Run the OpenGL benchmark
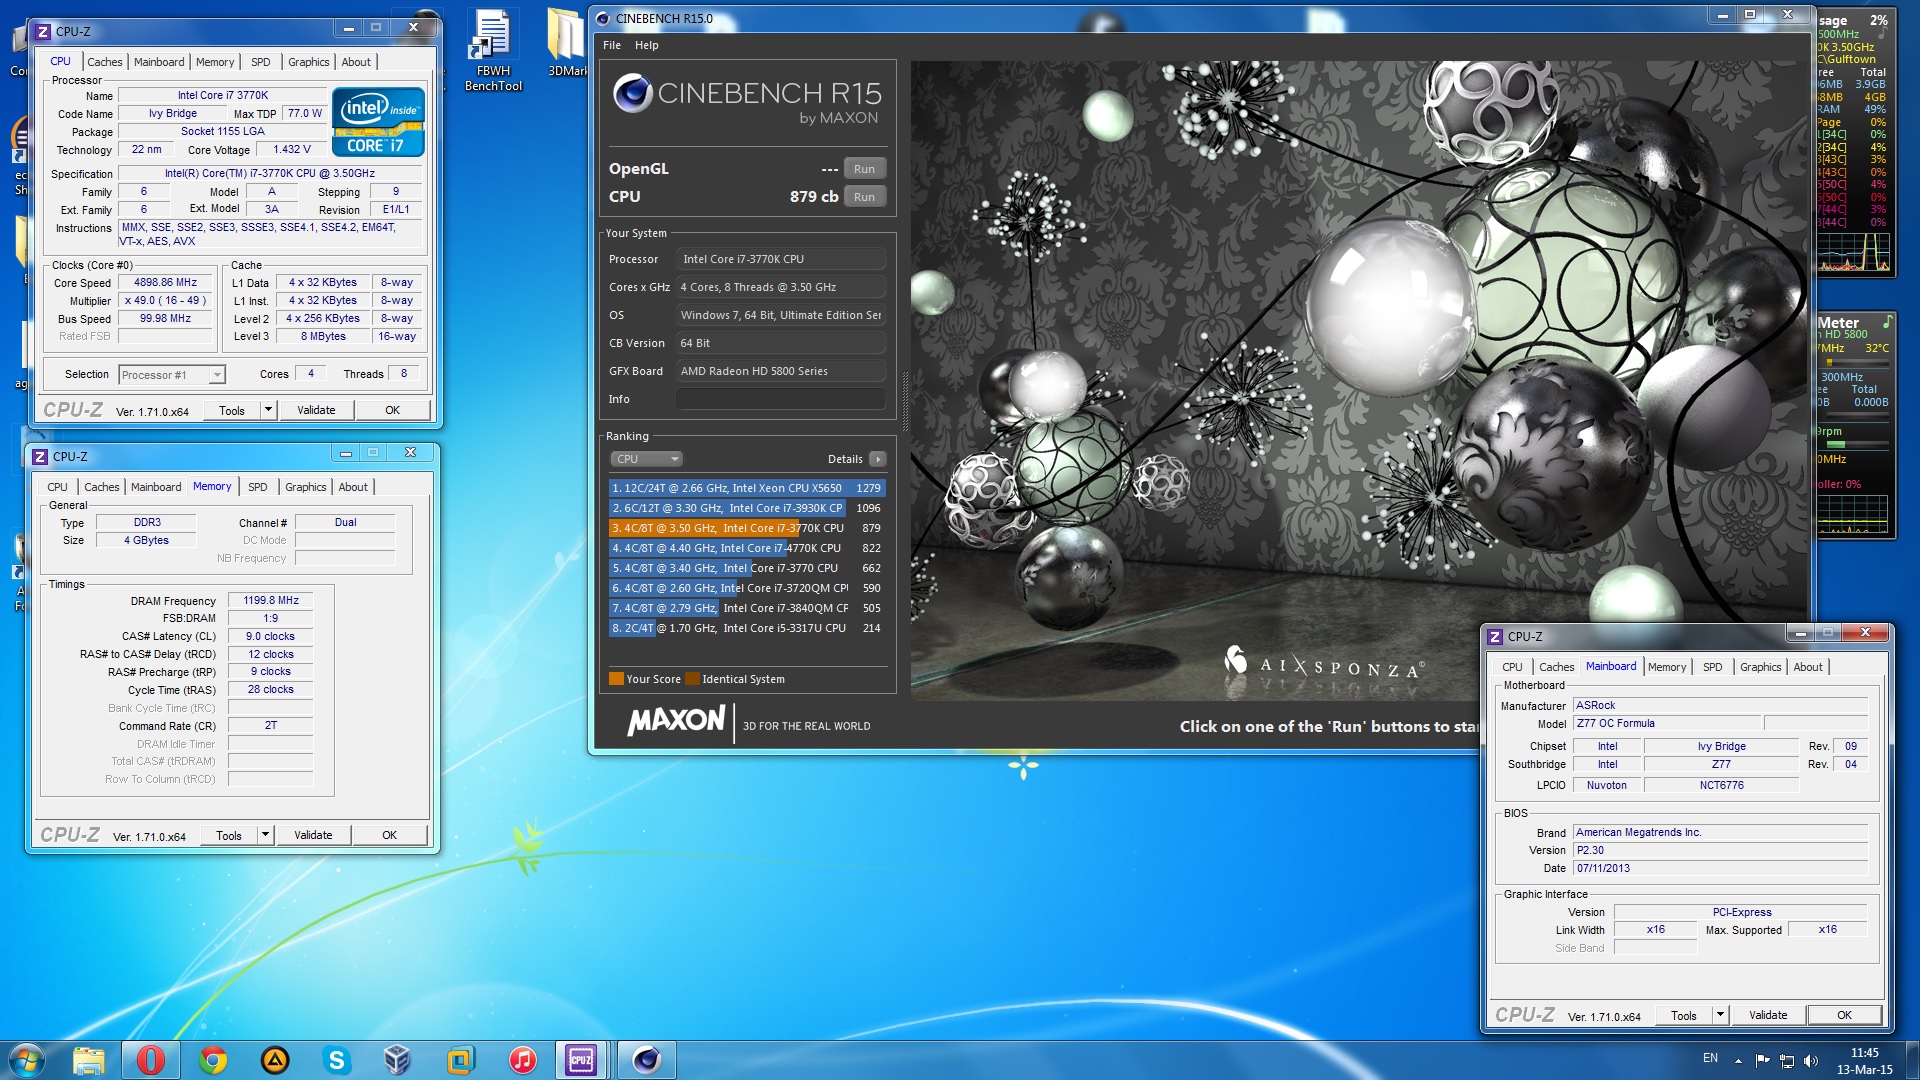Viewport: 1920px width, 1080px height. [x=865, y=169]
